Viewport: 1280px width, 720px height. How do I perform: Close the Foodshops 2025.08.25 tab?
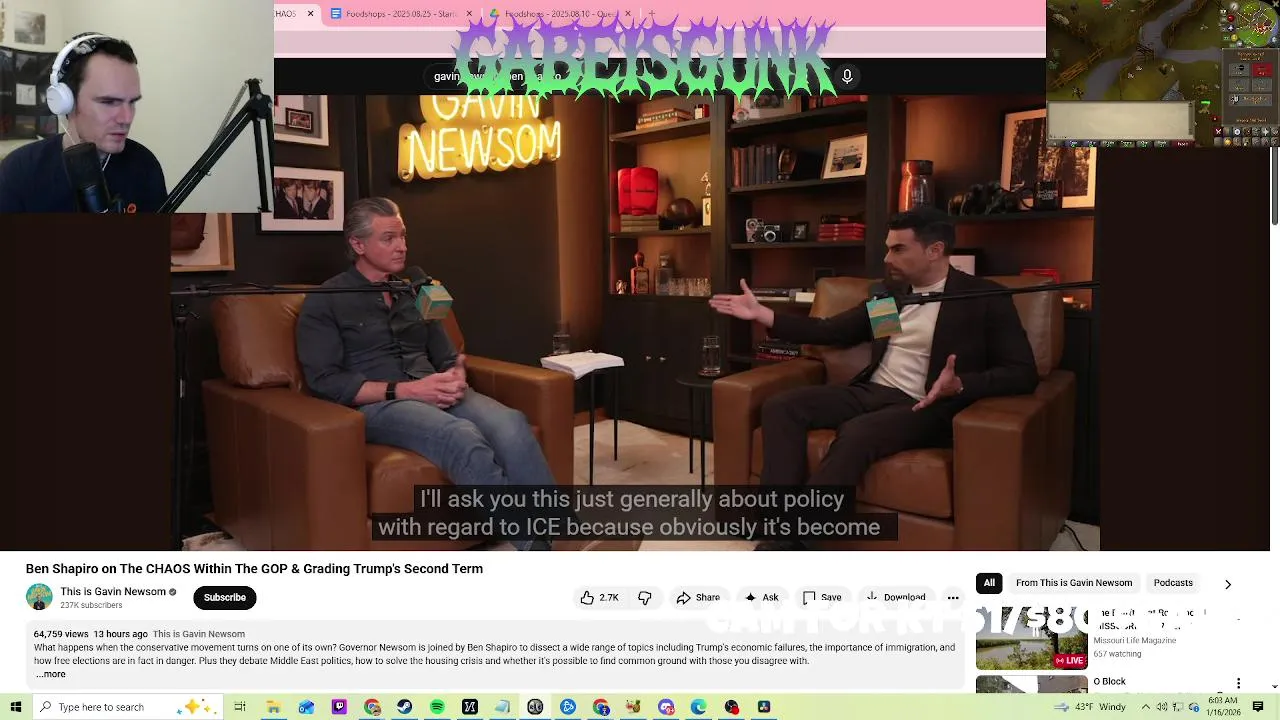(x=469, y=14)
